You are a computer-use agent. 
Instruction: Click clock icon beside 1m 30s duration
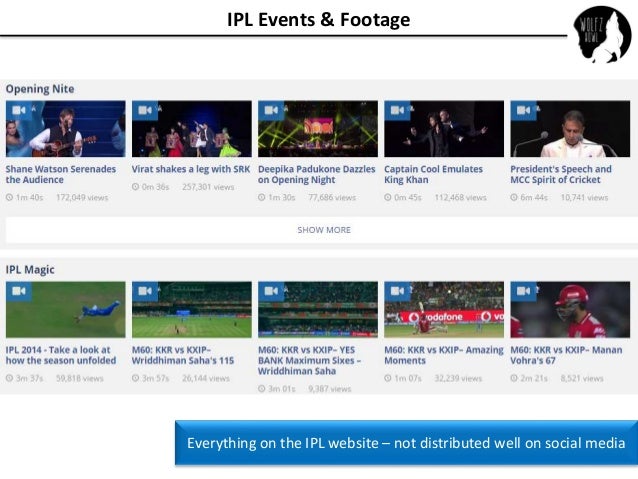[262, 197]
